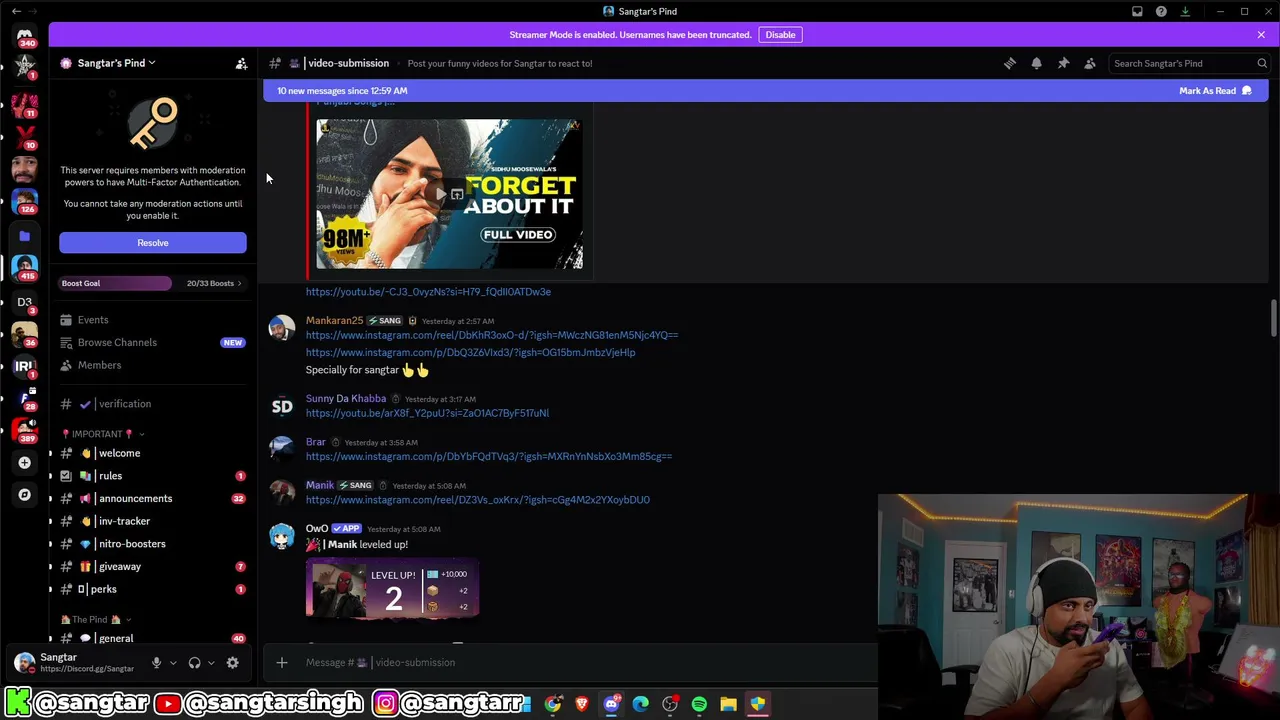Open the announcements channel
The width and height of the screenshot is (1280, 720).
click(152, 498)
